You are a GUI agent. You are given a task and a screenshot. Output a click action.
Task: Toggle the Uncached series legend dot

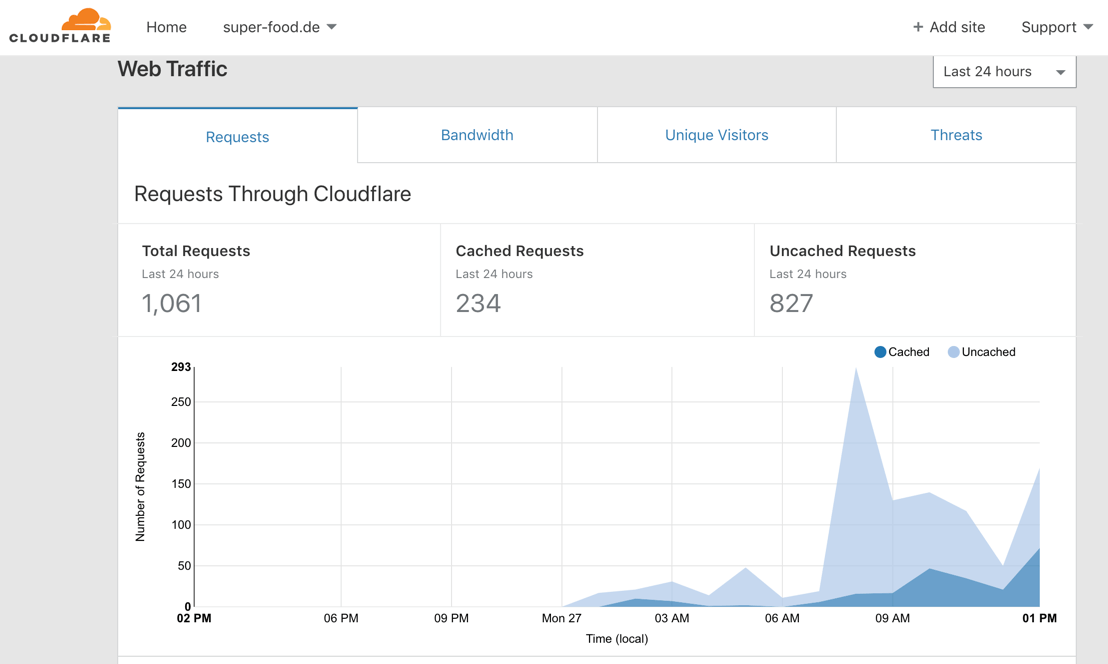point(953,352)
